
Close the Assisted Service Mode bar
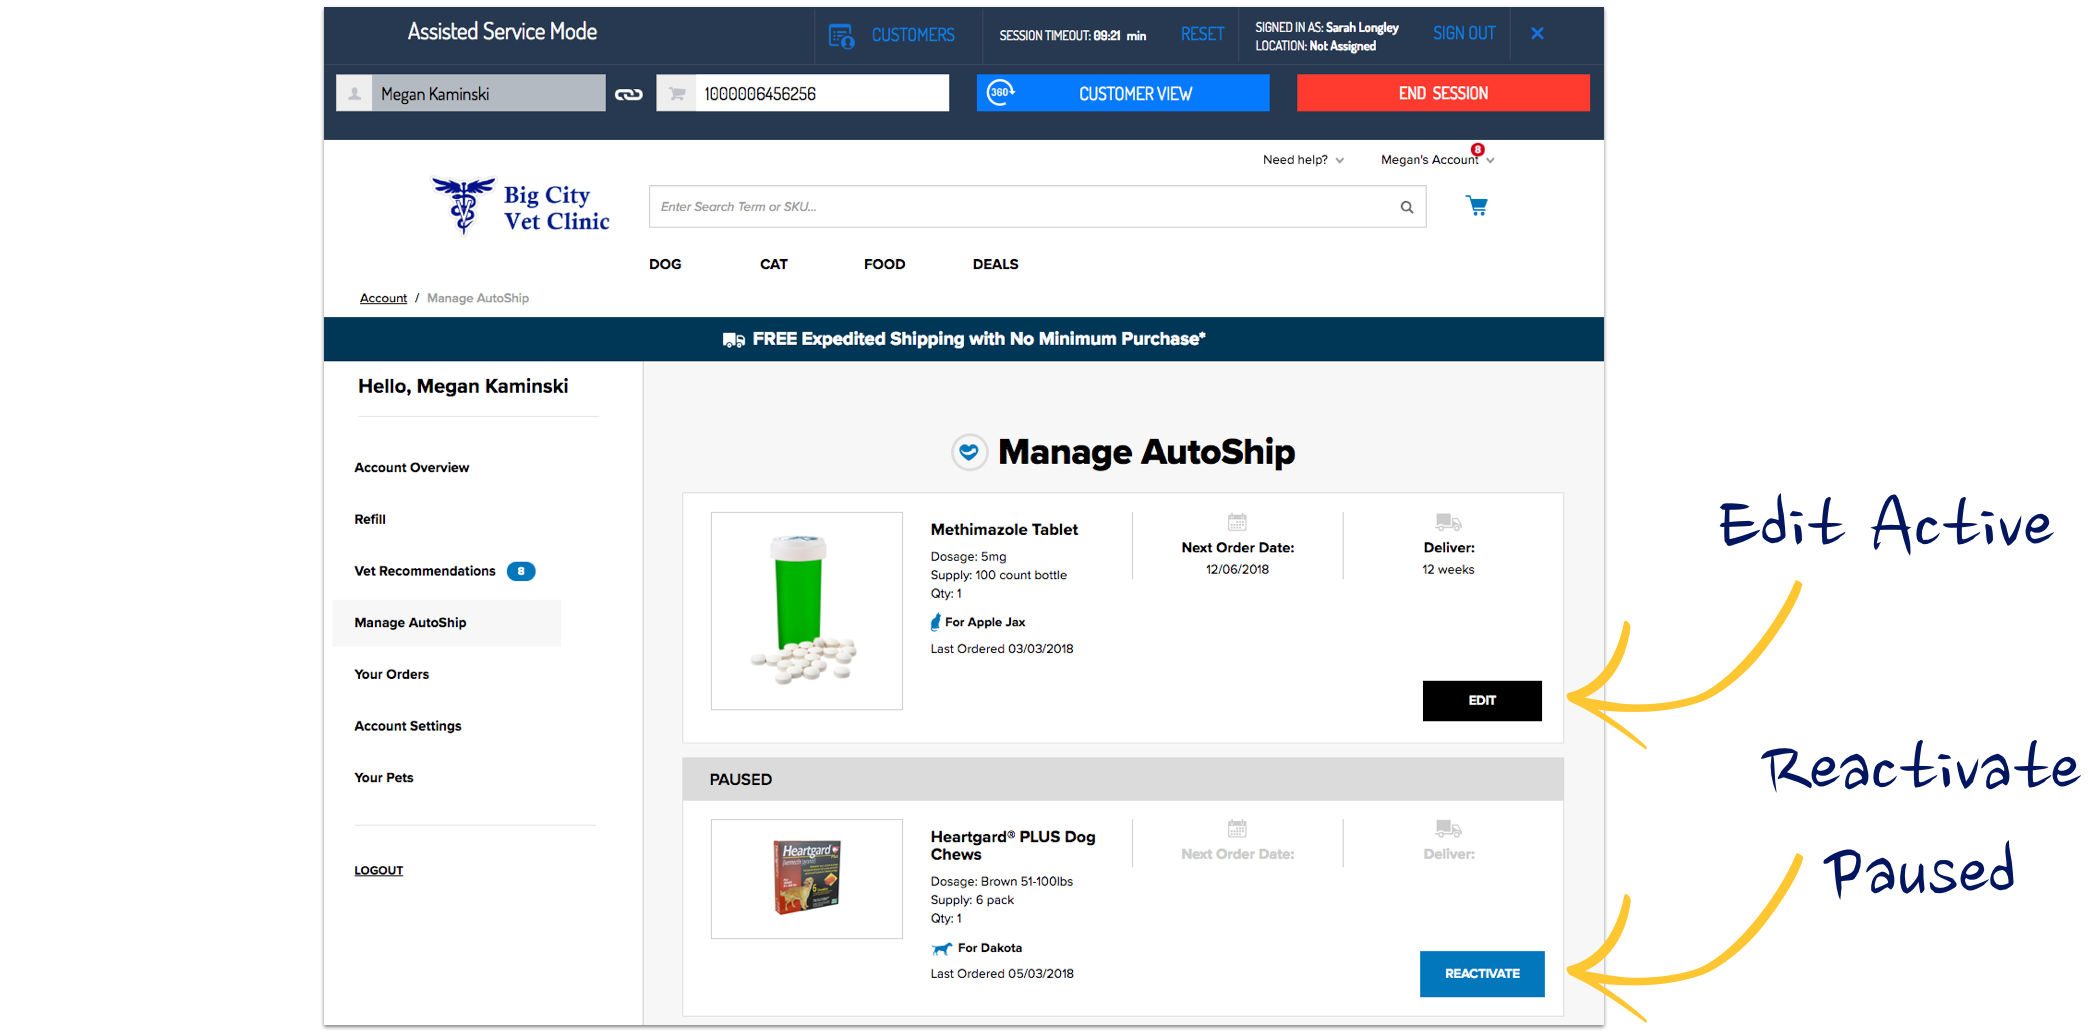pos(1537,34)
